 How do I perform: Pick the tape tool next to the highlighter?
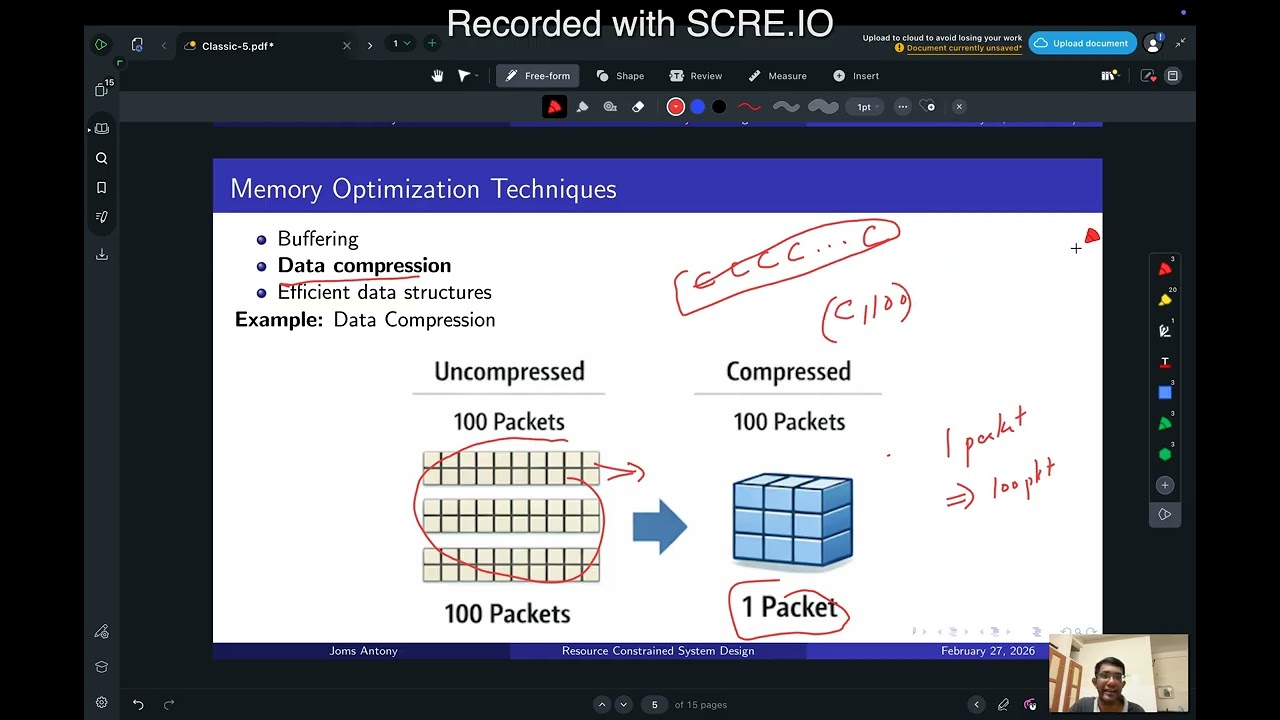pyautogui.click(x=610, y=107)
